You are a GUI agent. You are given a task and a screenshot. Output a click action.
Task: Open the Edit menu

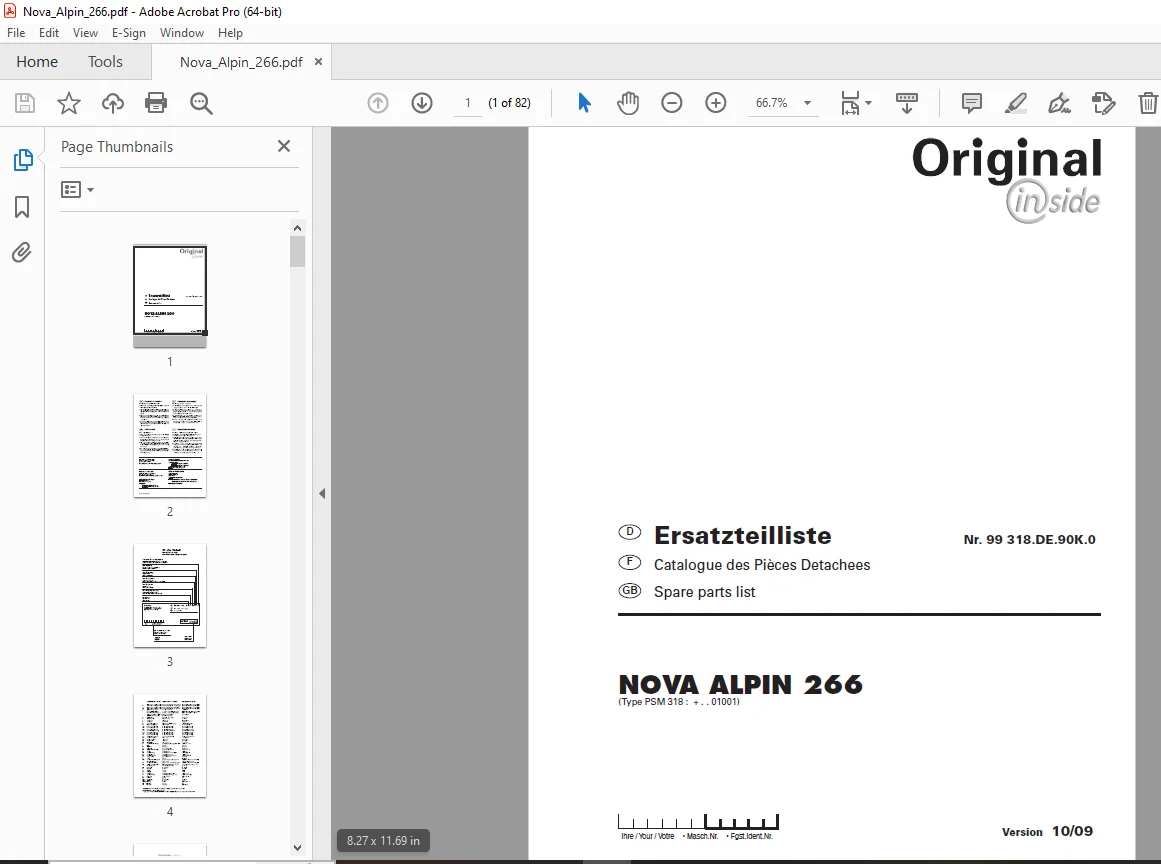coord(49,33)
